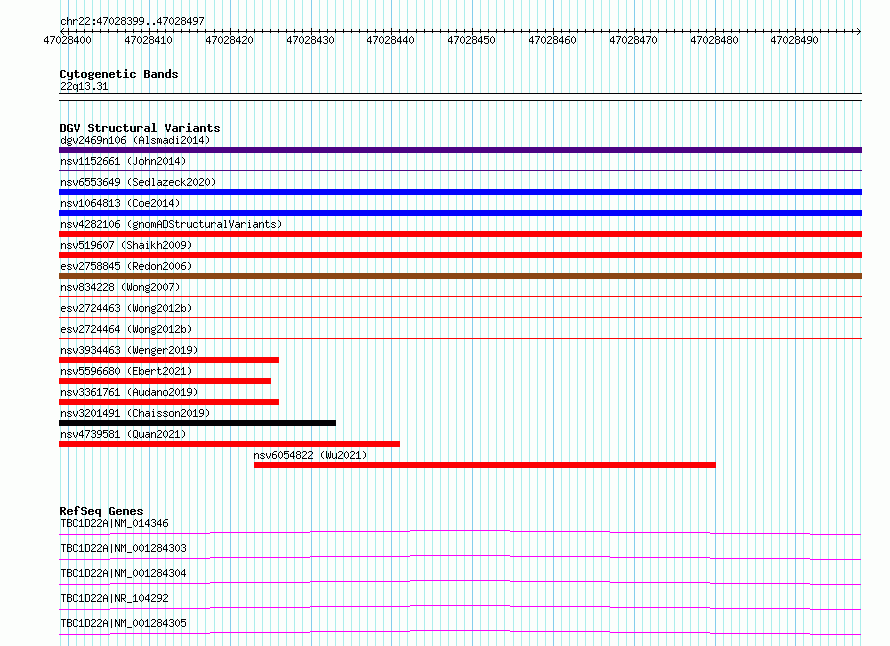
Task: Click ruler position 47028400
Action: click(x=68, y=40)
